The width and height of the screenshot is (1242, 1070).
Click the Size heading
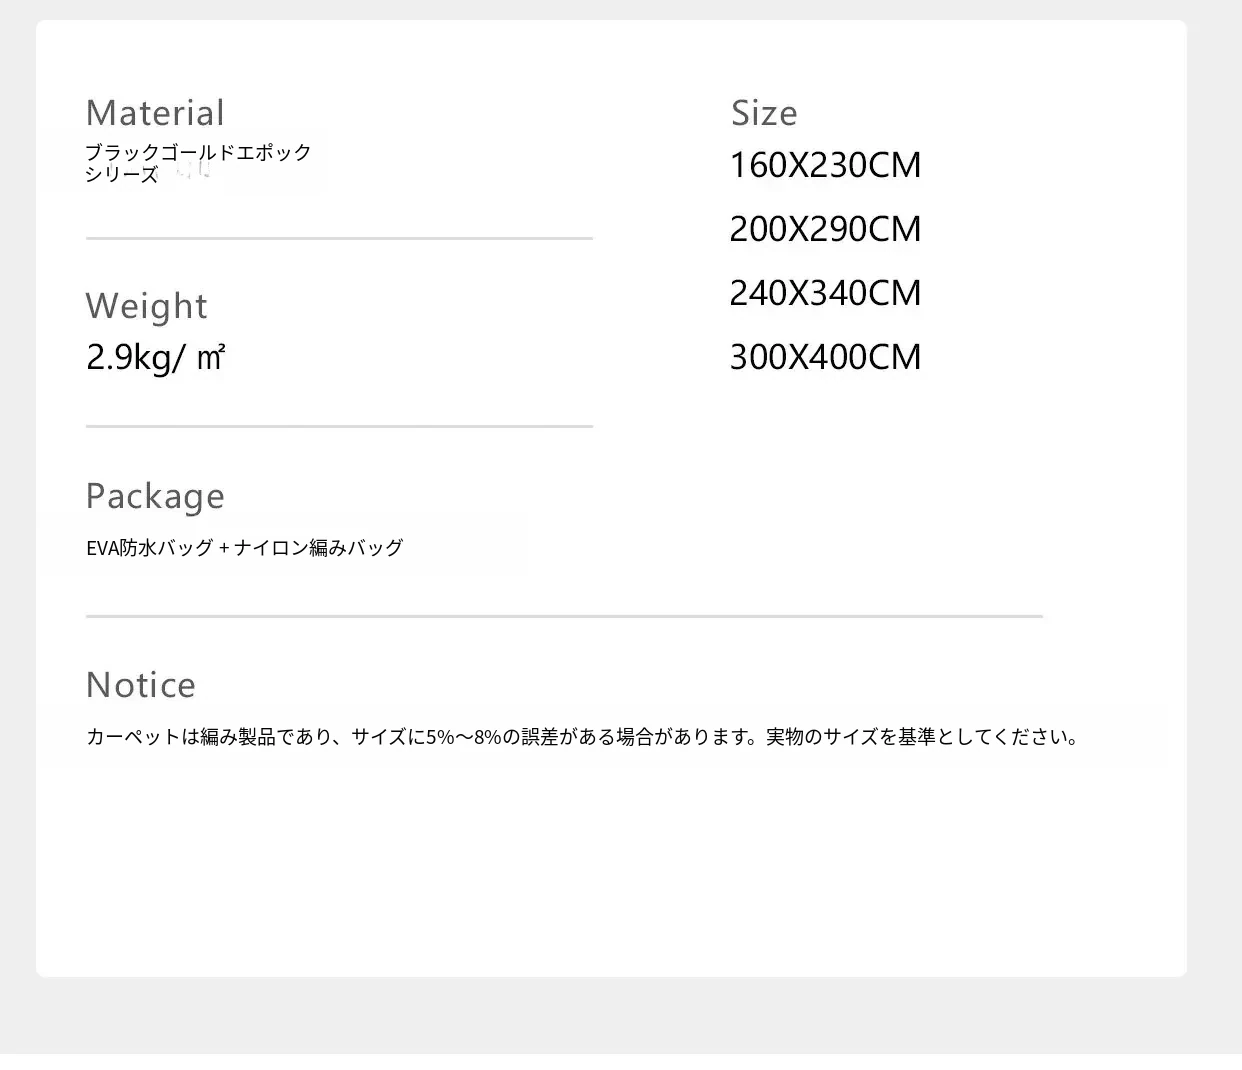[x=764, y=113]
